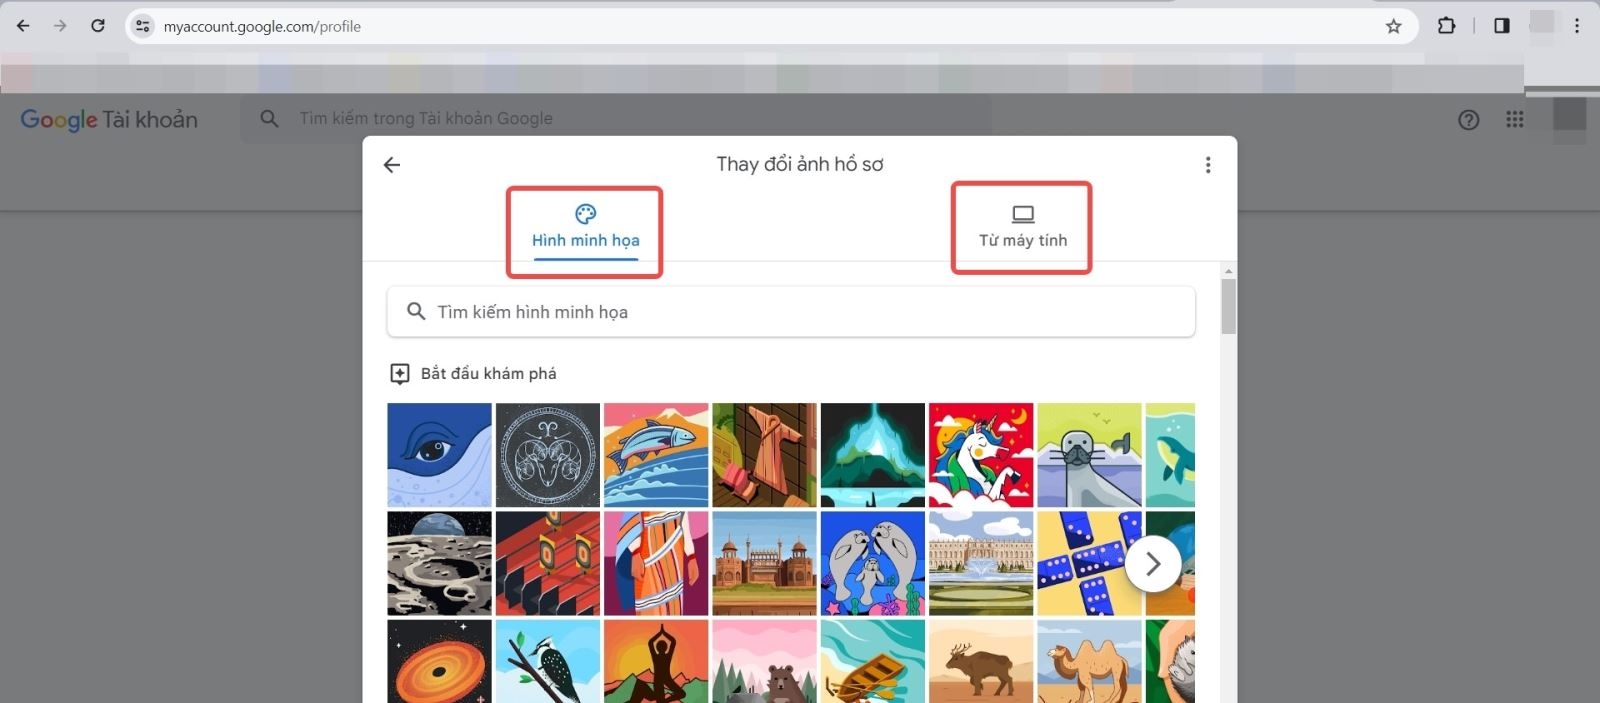Pick the palace with fountain illustration
The image size is (1600, 703).
(981, 564)
